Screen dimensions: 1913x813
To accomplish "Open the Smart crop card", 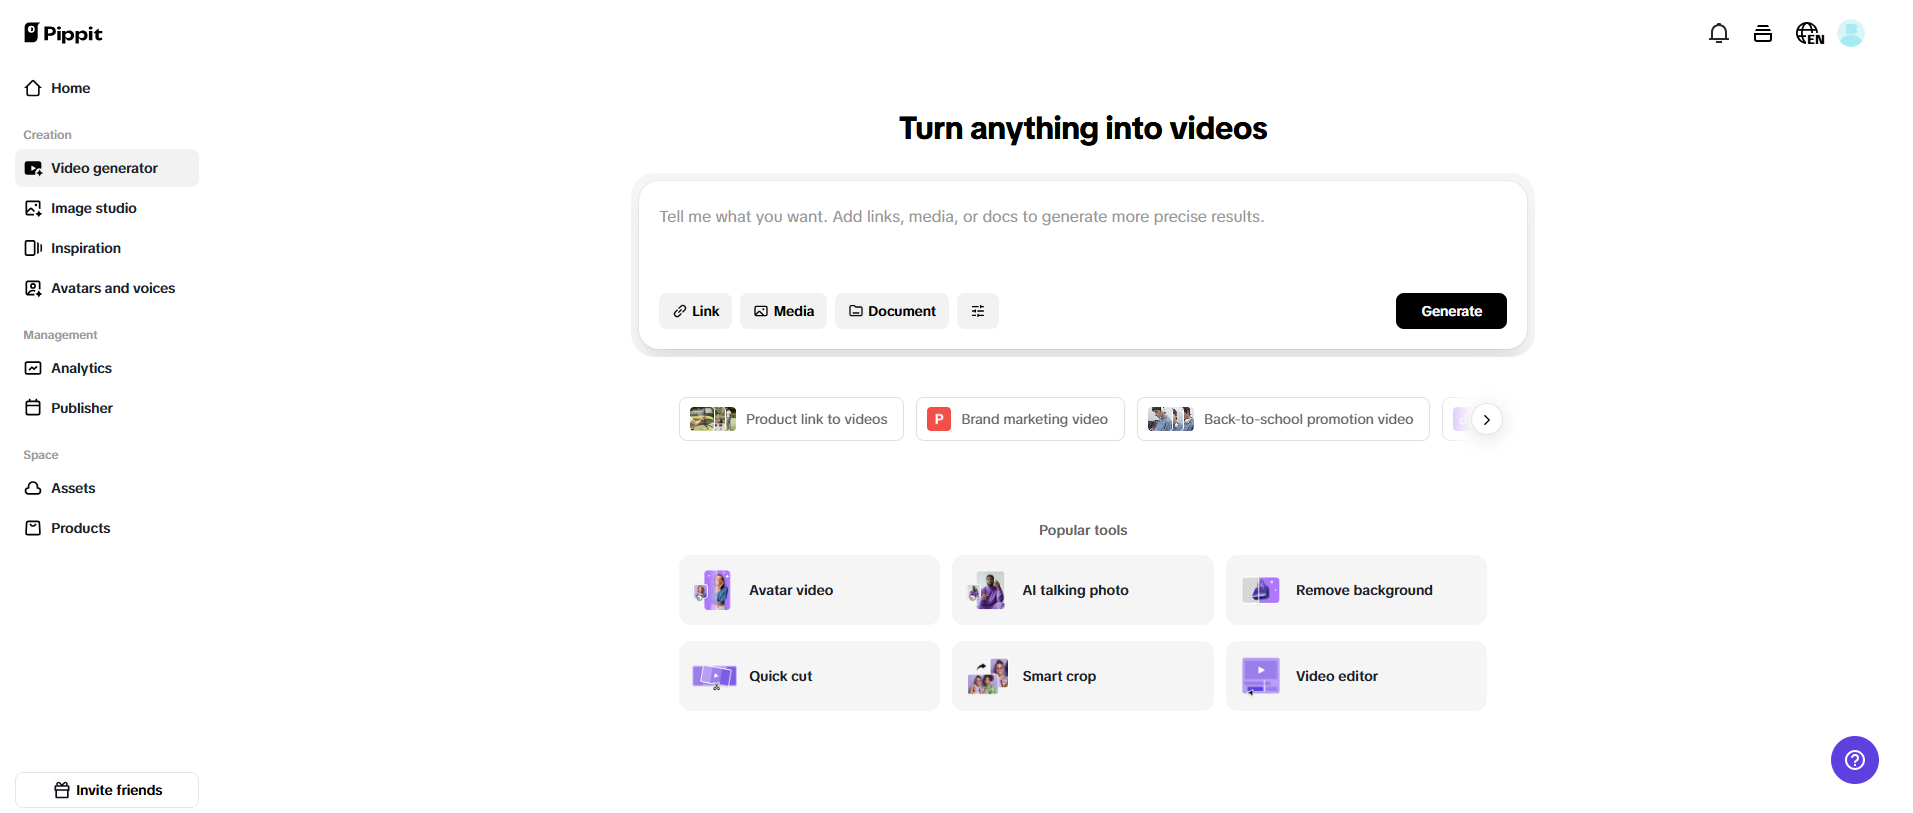I will point(1083,676).
